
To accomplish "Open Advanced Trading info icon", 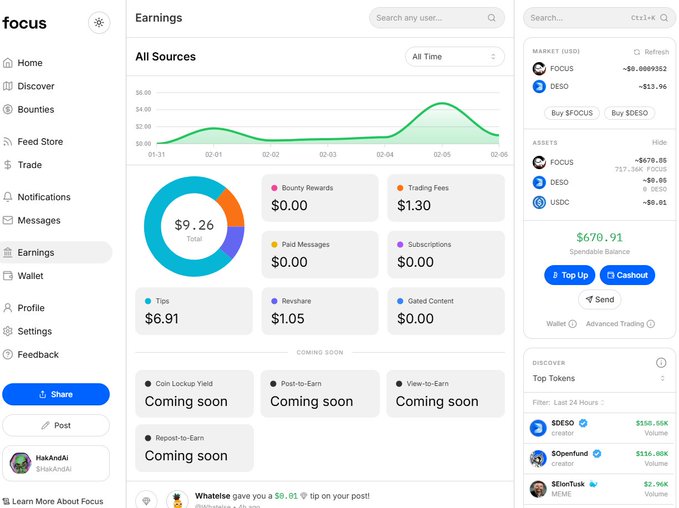I will click(x=650, y=324).
